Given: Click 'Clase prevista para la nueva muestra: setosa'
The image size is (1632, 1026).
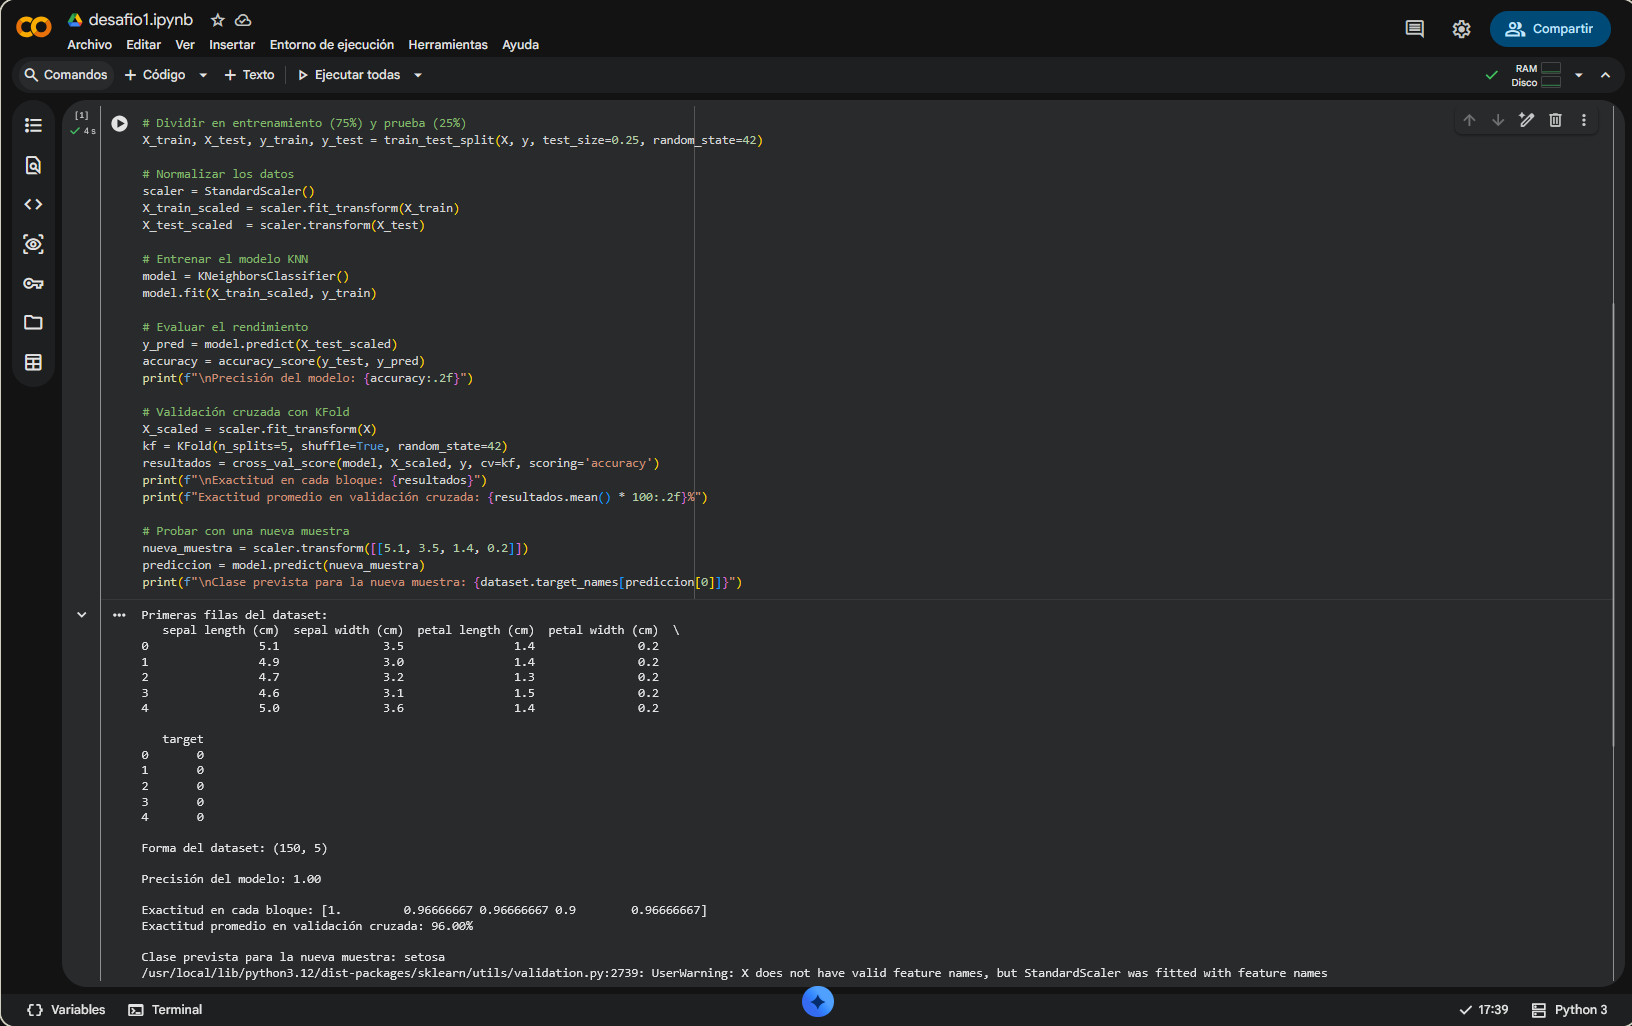Looking at the screenshot, I should pos(293,957).
